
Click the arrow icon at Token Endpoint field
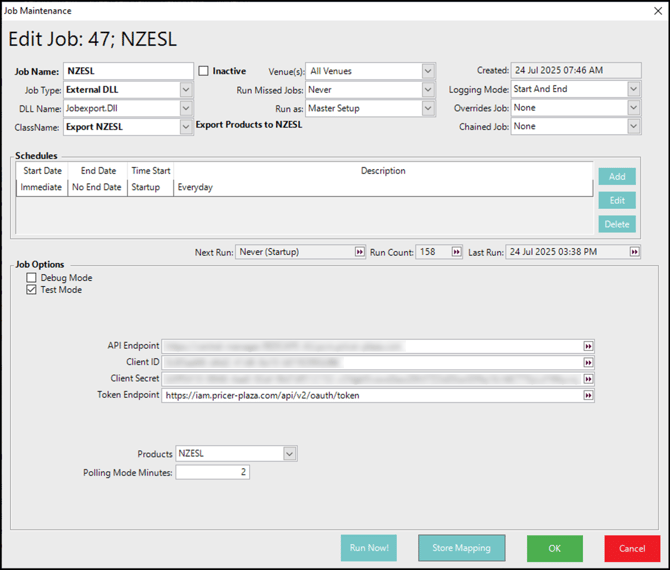click(x=588, y=396)
